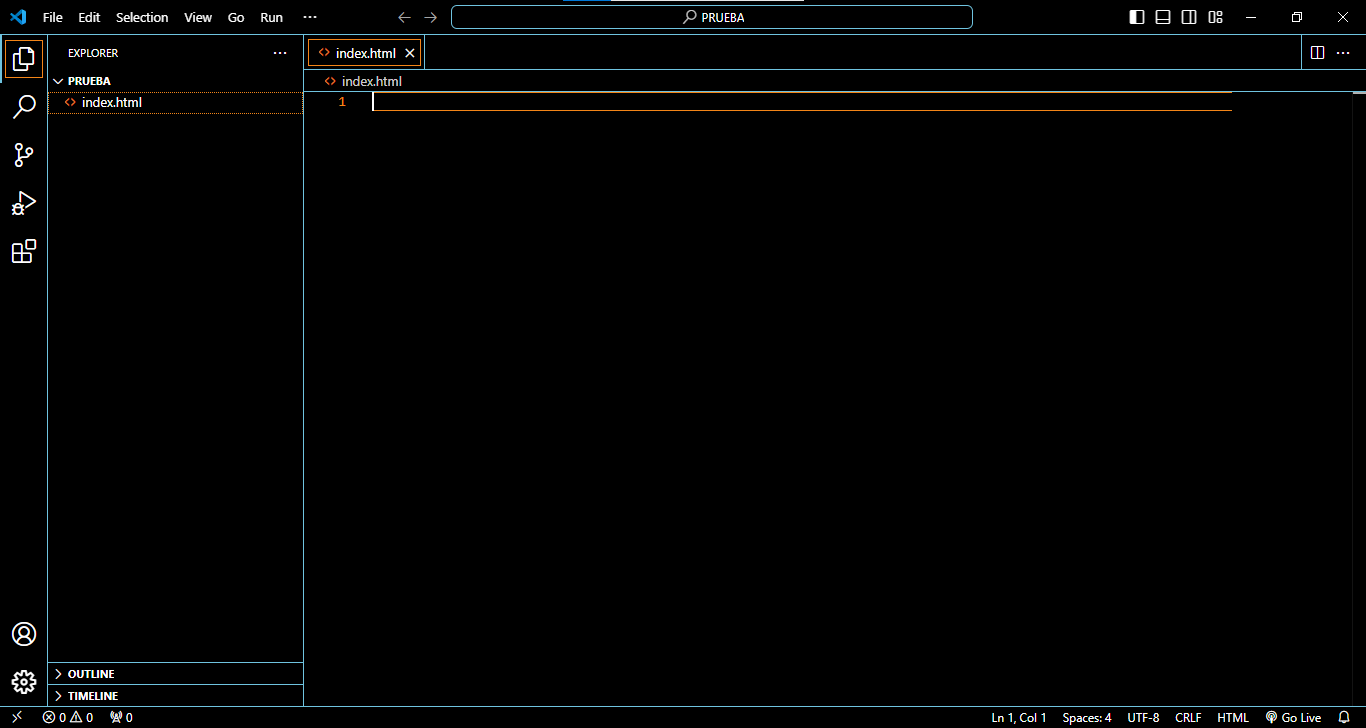Open the Accounts menu
This screenshot has height=728, width=1366.
pos(24,634)
